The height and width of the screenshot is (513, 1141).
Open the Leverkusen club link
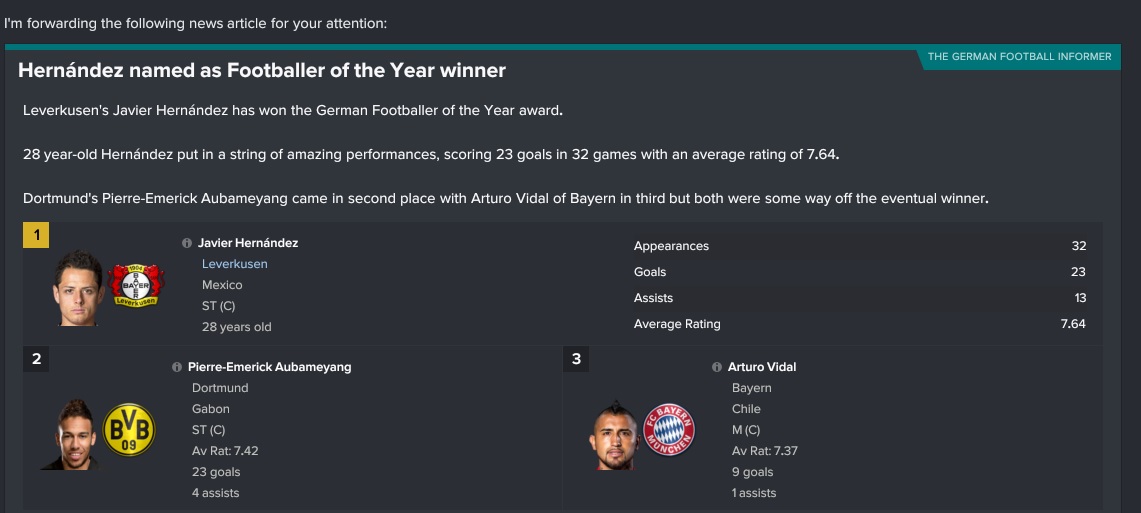(234, 264)
